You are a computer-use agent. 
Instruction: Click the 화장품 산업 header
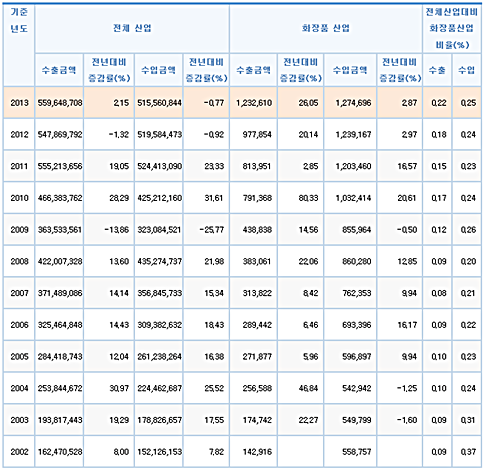click(x=326, y=28)
